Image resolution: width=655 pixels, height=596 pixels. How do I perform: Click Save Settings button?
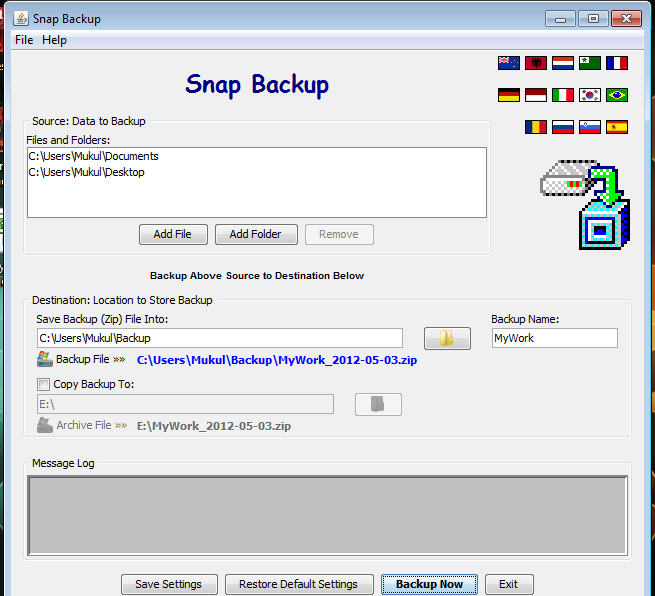point(169,584)
